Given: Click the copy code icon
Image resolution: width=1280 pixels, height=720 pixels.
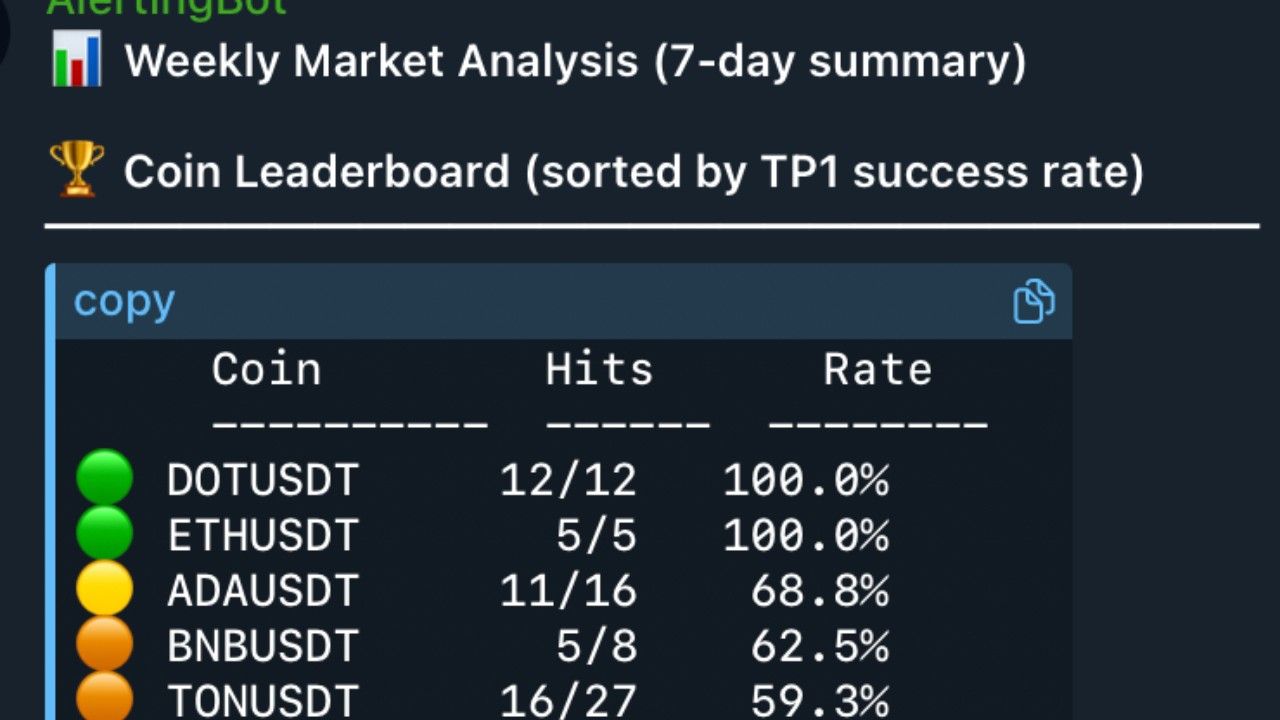Looking at the screenshot, I should click(x=1033, y=302).
